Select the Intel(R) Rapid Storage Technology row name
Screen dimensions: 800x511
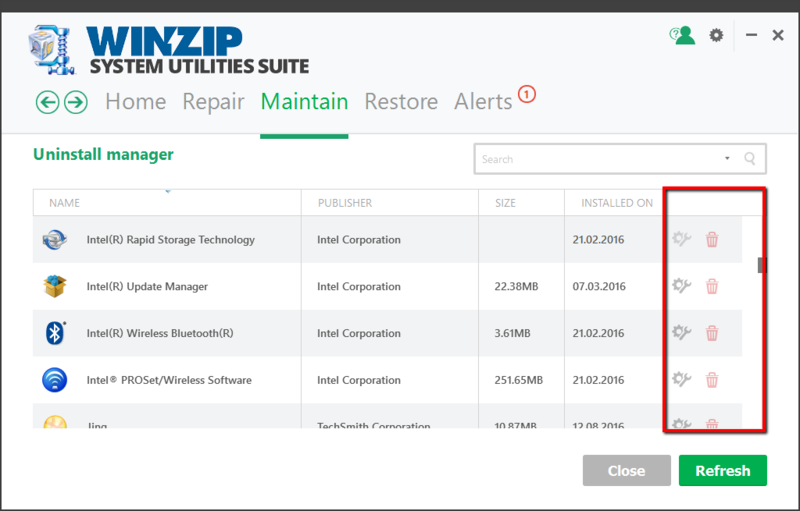pos(170,240)
